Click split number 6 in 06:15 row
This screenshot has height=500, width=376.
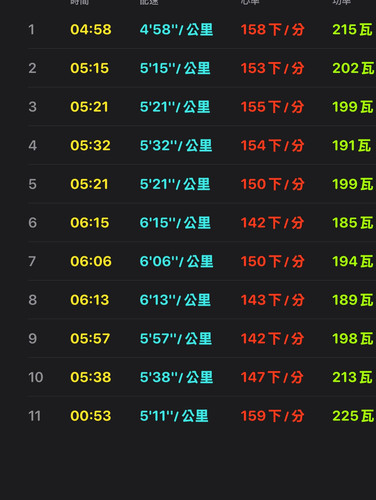[32, 223]
